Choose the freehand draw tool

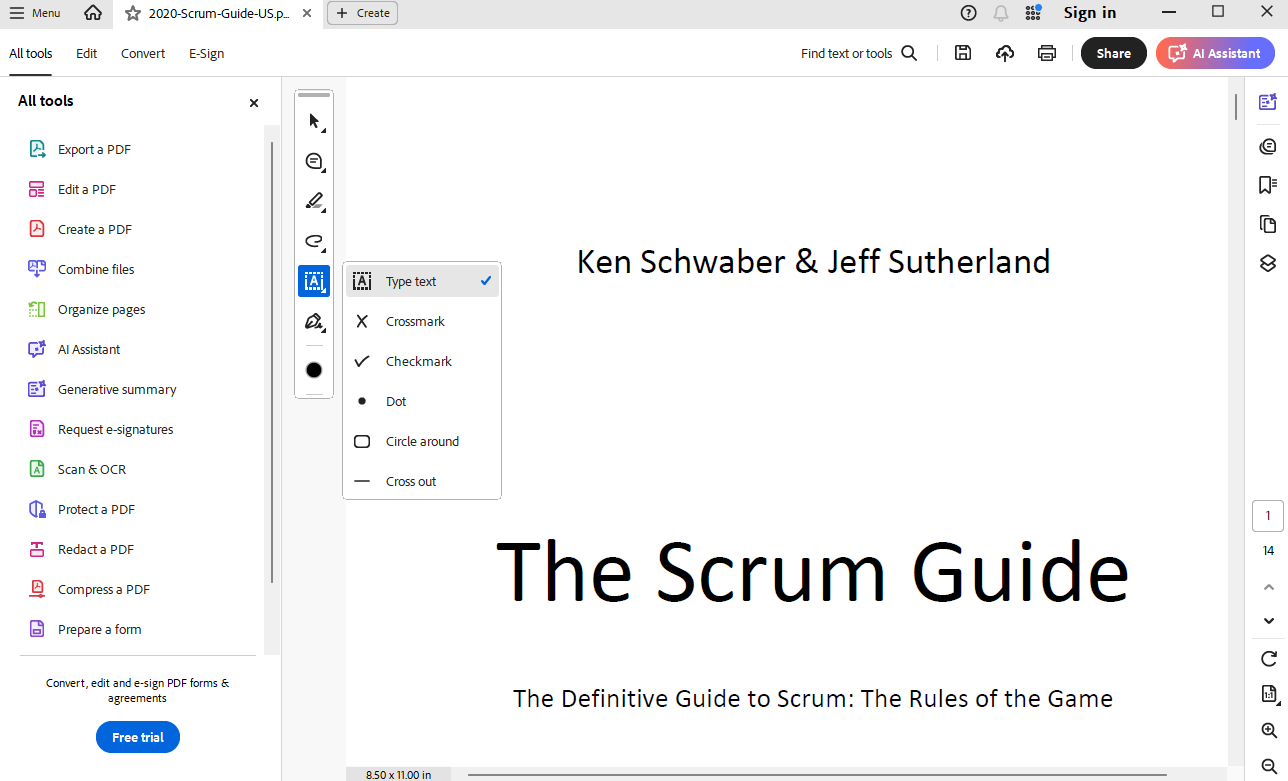(x=314, y=241)
